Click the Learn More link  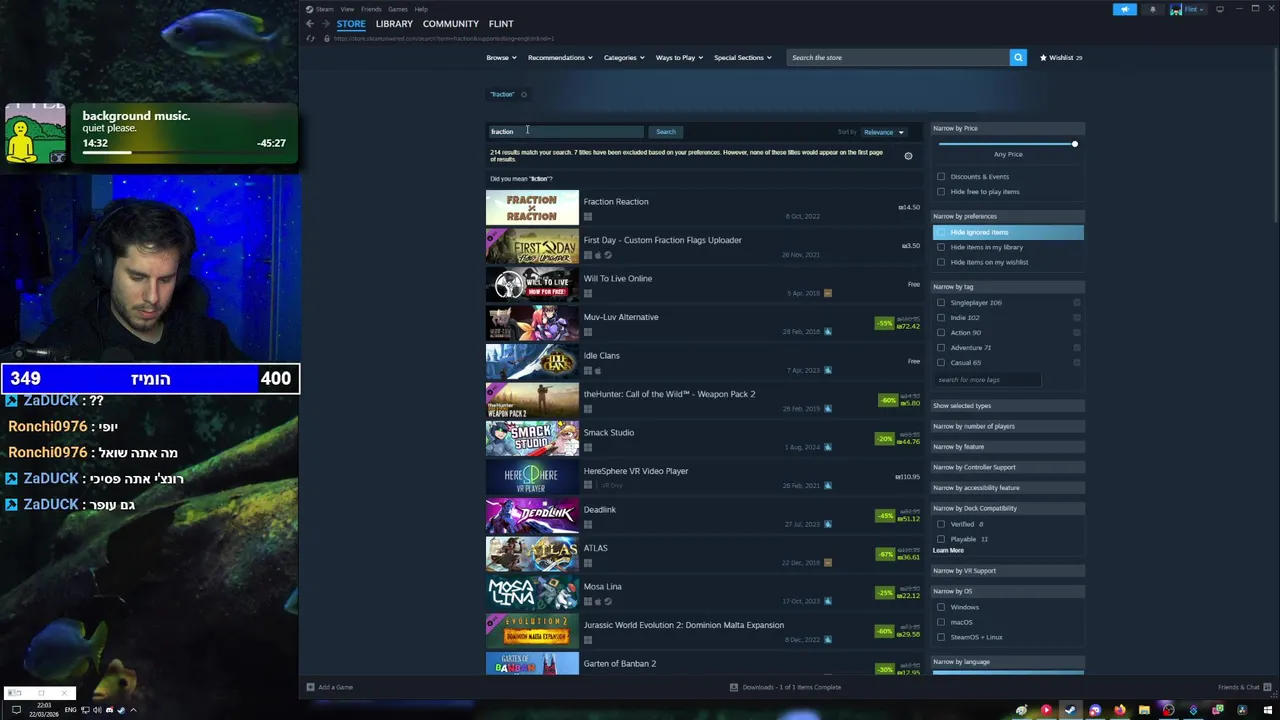[948, 551]
